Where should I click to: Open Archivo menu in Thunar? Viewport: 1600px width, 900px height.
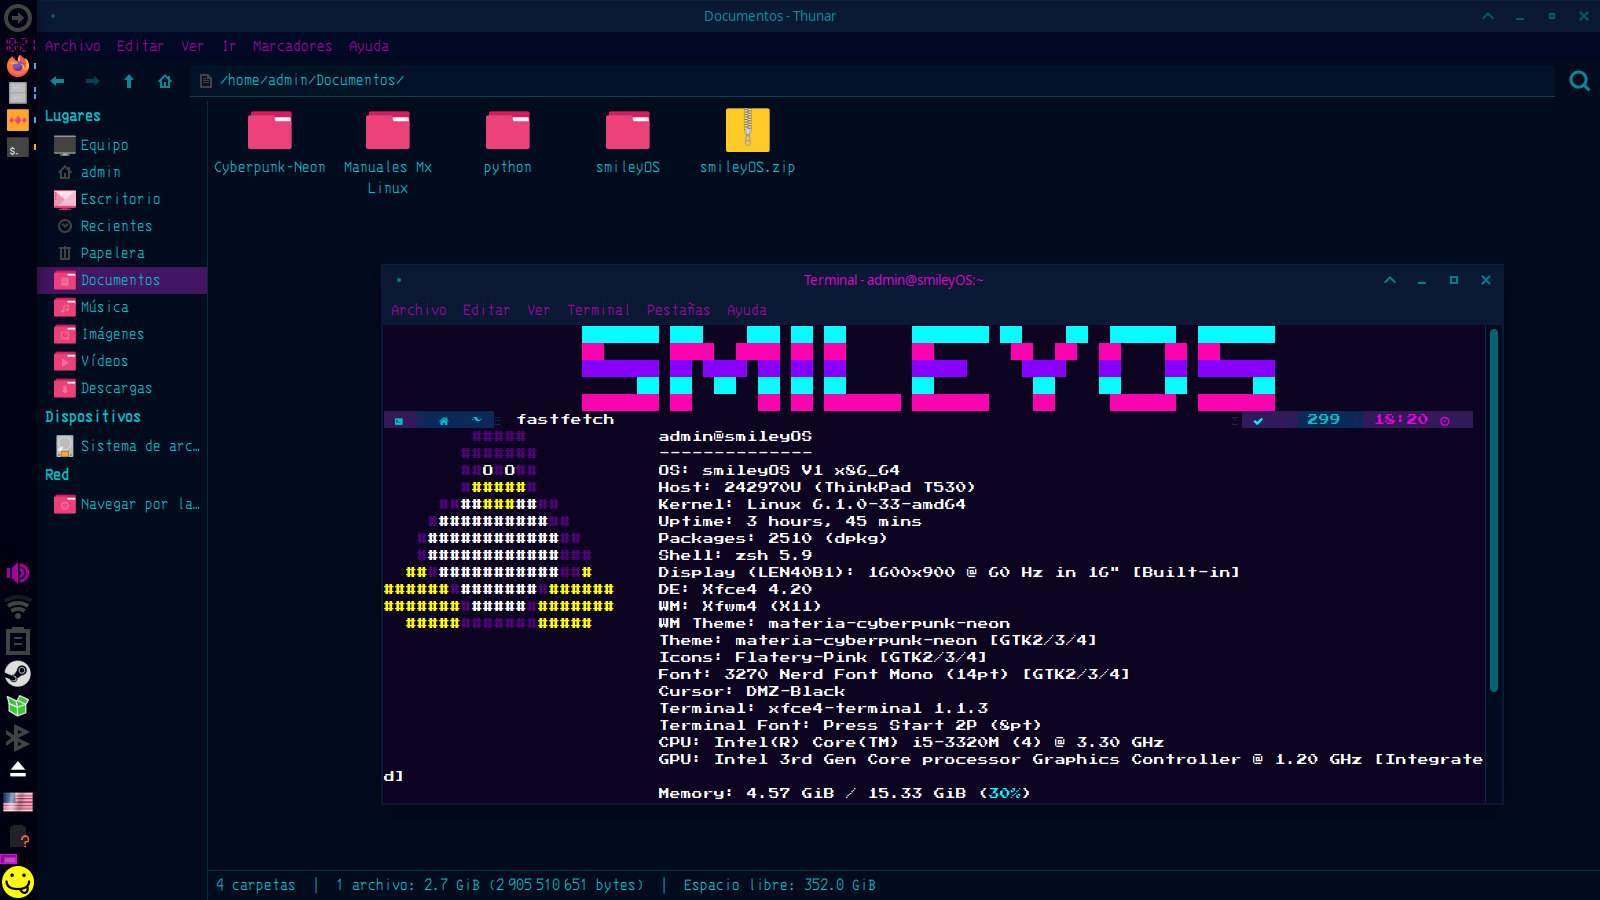point(73,46)
